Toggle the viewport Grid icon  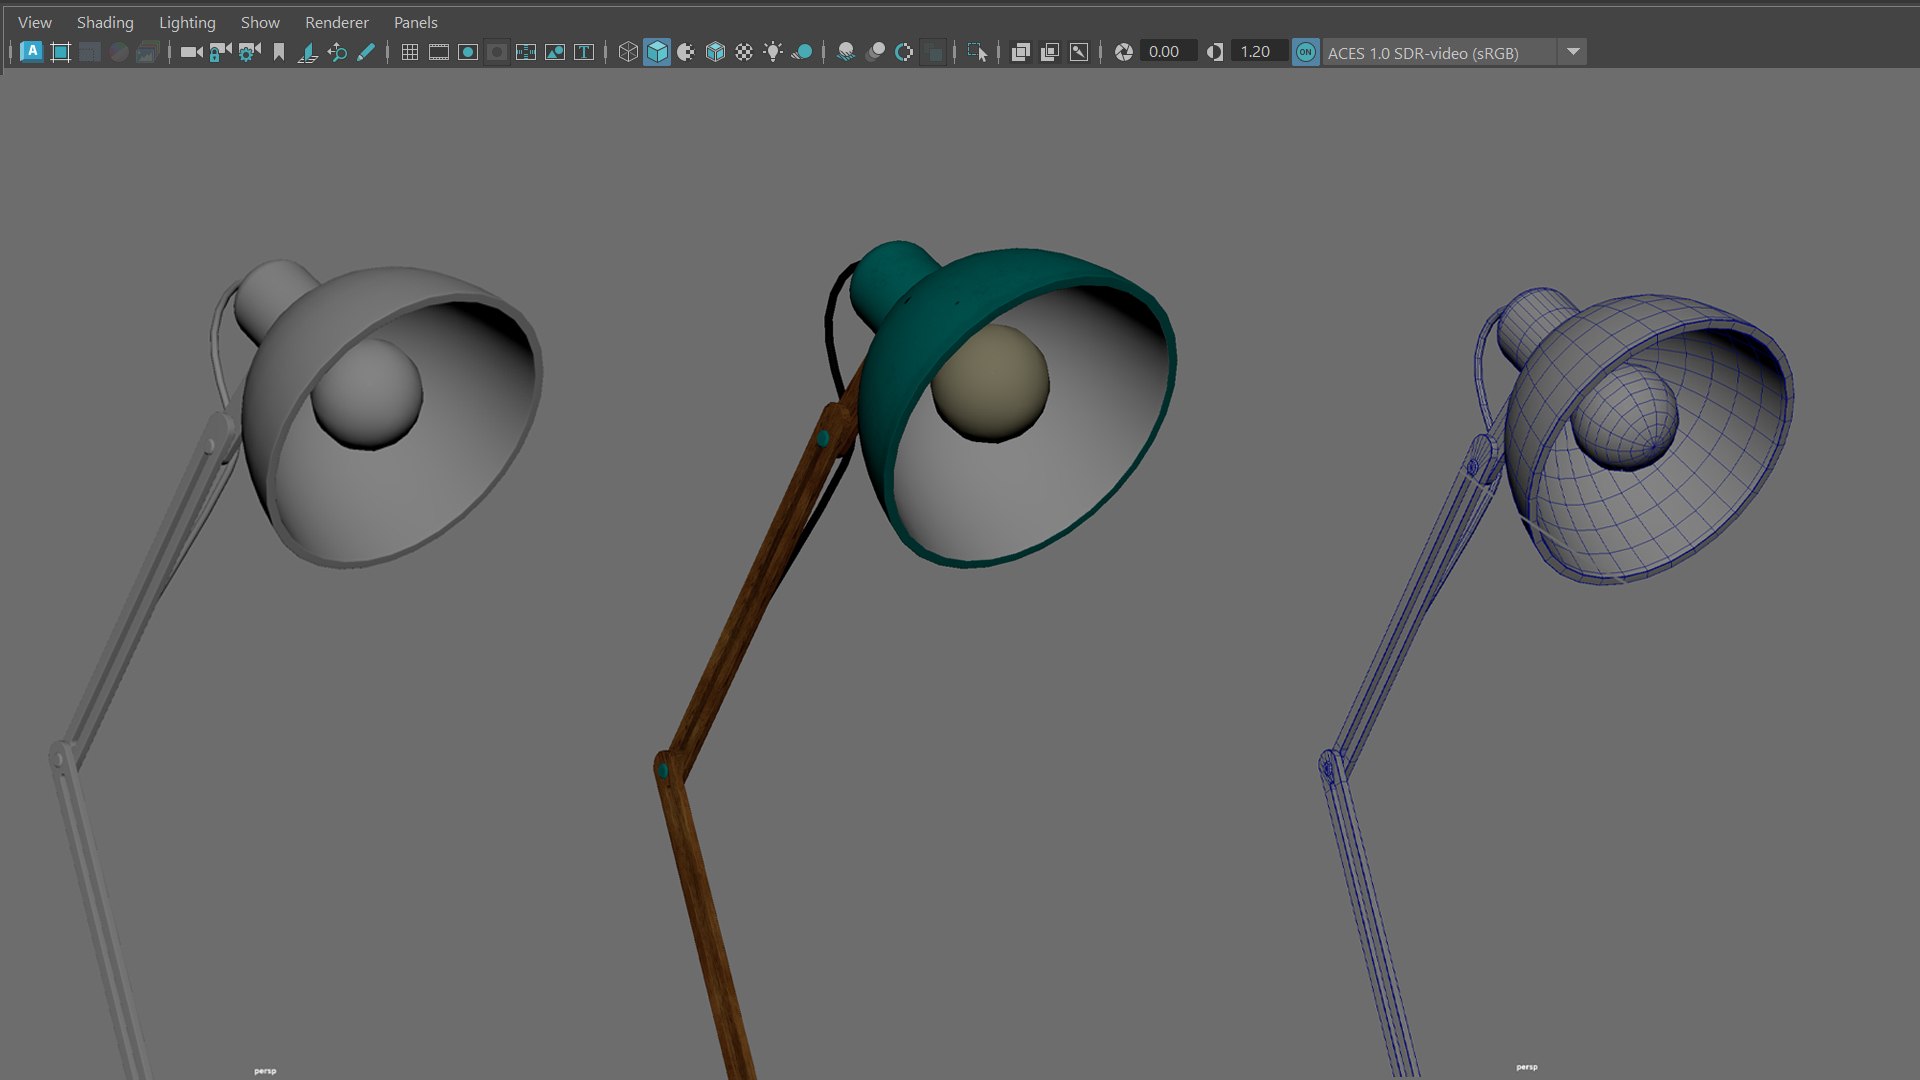point(410,52)
